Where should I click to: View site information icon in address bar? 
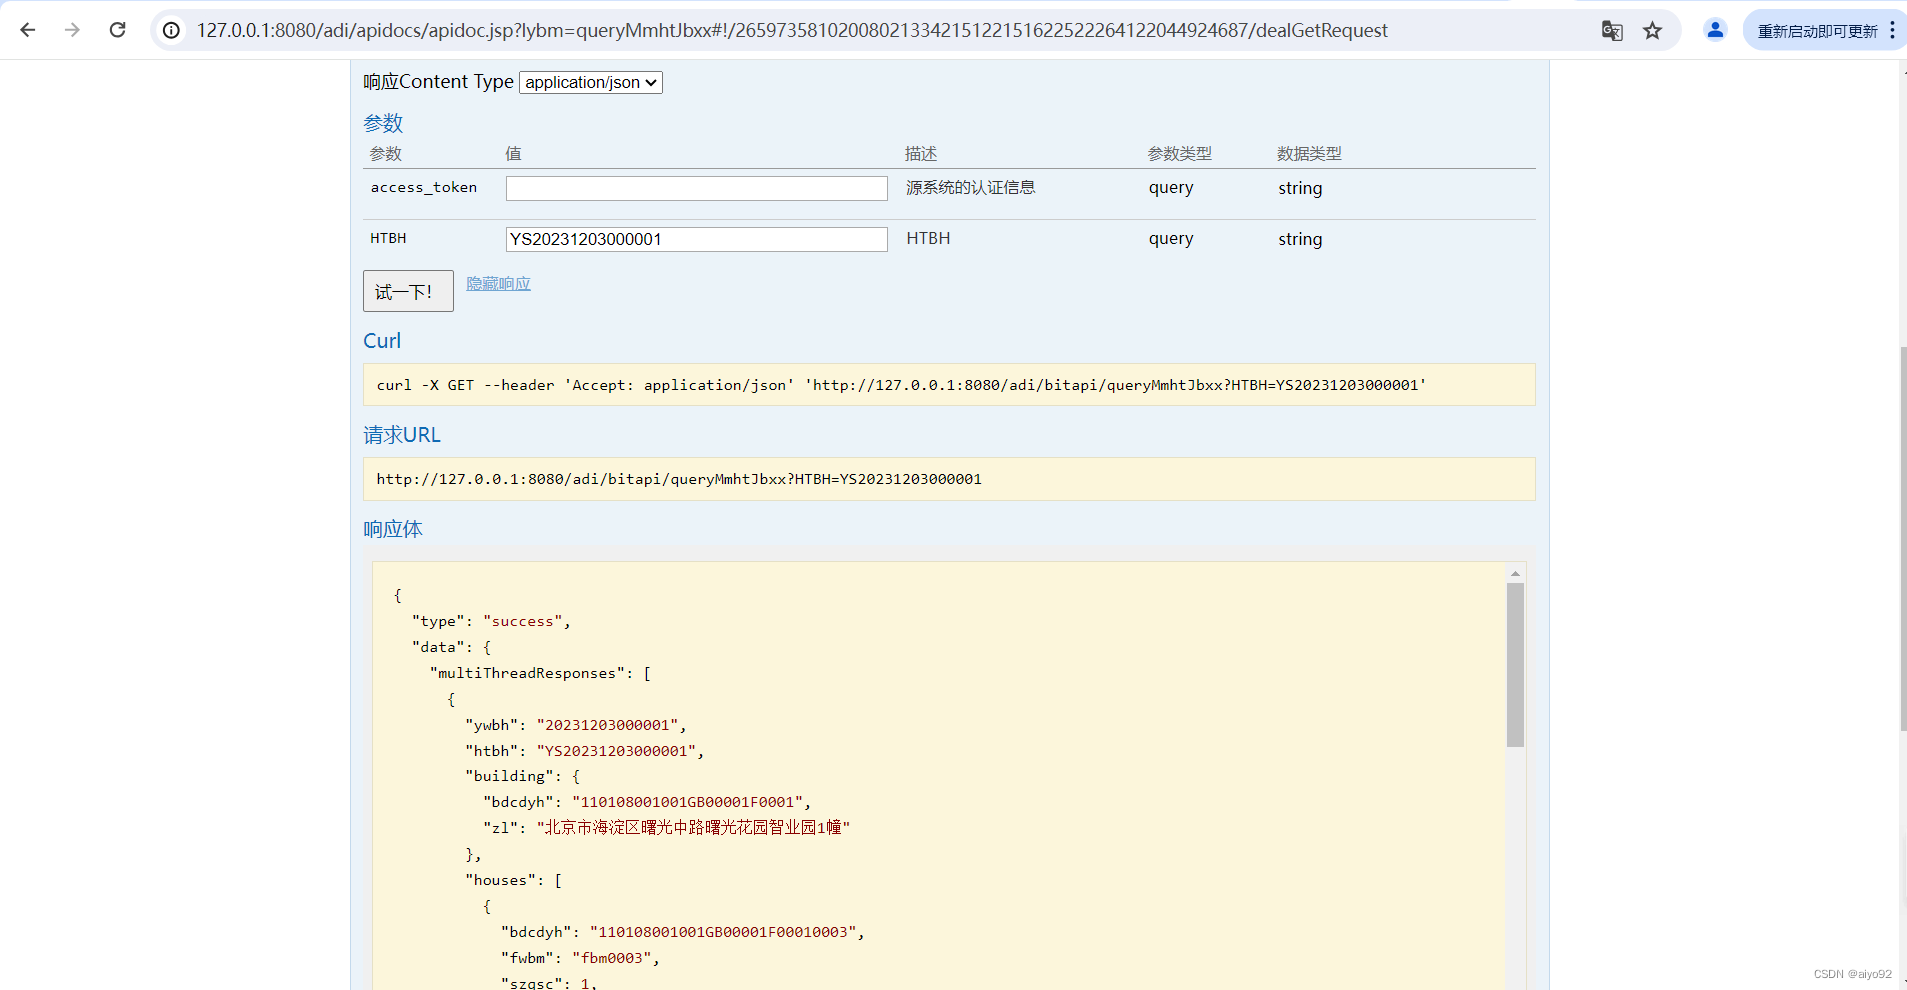pyautogui.click(x=172, y=30)
